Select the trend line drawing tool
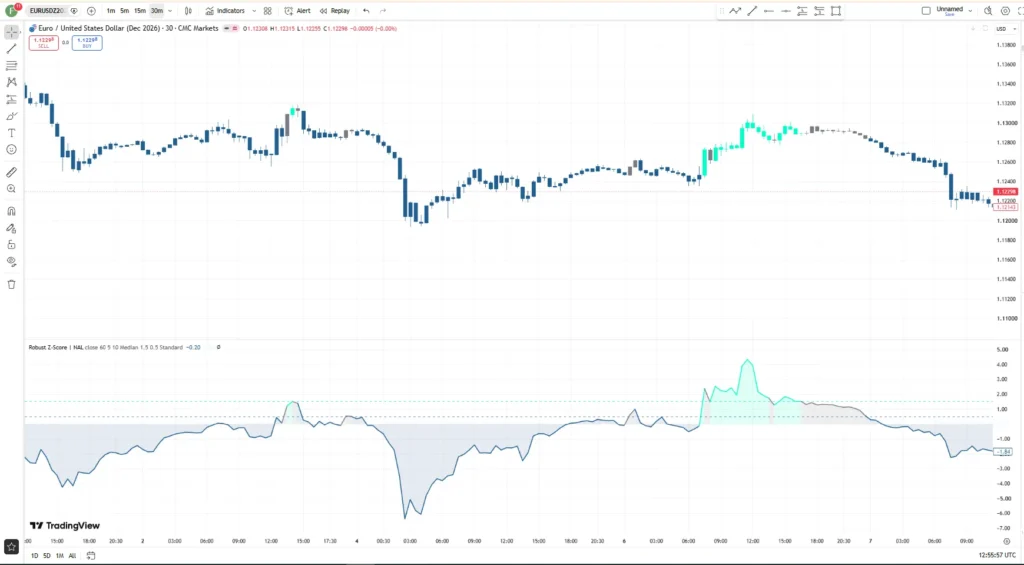Image resolution: width=1024 pixels, height=565 pixels. pos(11,49)
